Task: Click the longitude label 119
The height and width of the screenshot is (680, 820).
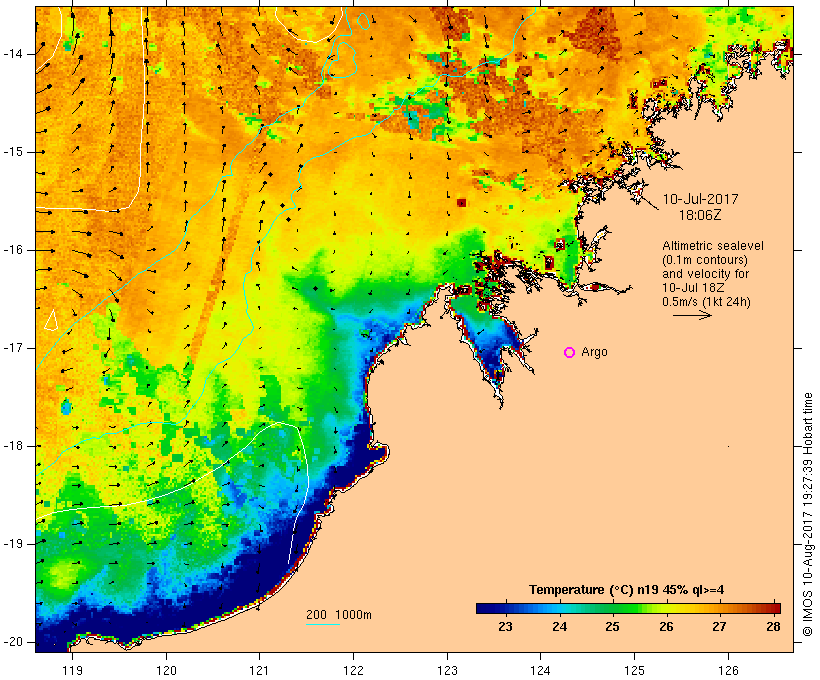Action: tap(73, 671)
